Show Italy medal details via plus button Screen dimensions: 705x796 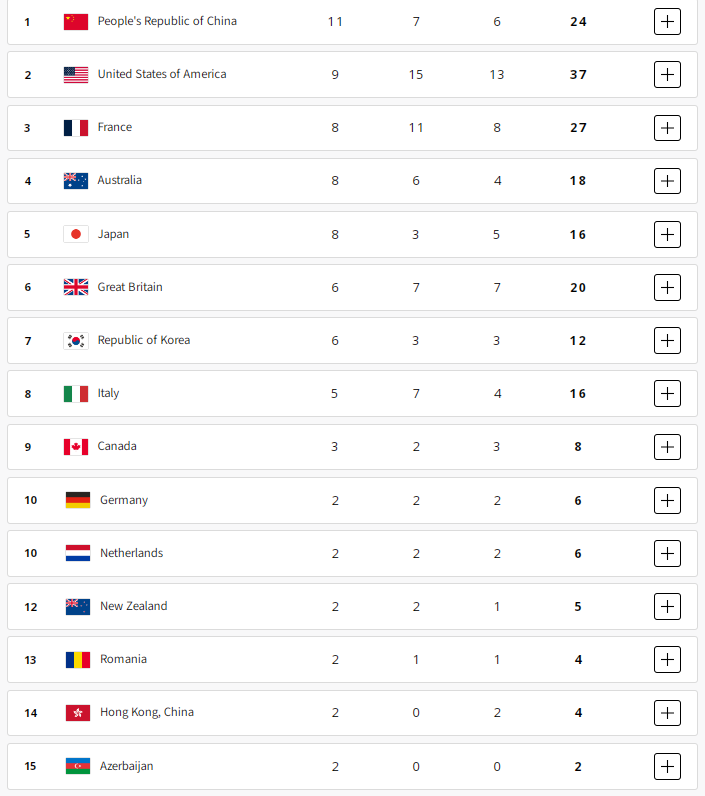pyautogui.click(x=667, y=393)
